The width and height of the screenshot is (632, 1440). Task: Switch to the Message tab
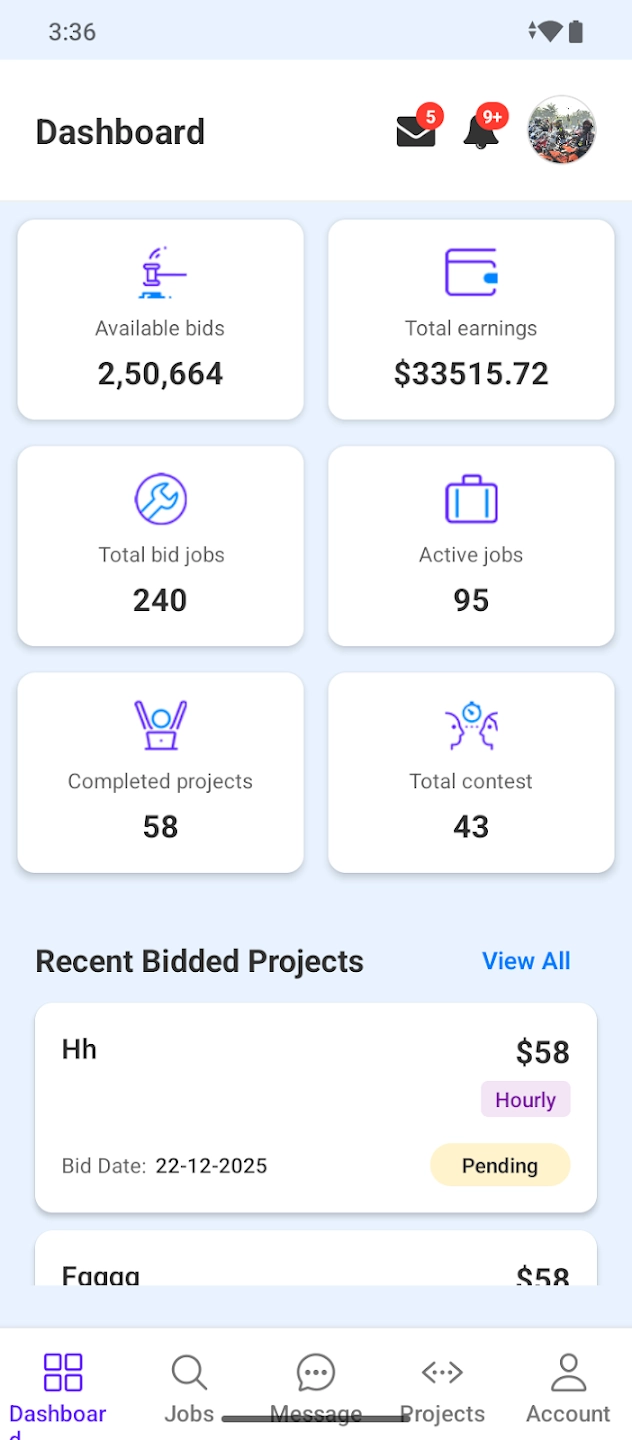[316, 1388]
